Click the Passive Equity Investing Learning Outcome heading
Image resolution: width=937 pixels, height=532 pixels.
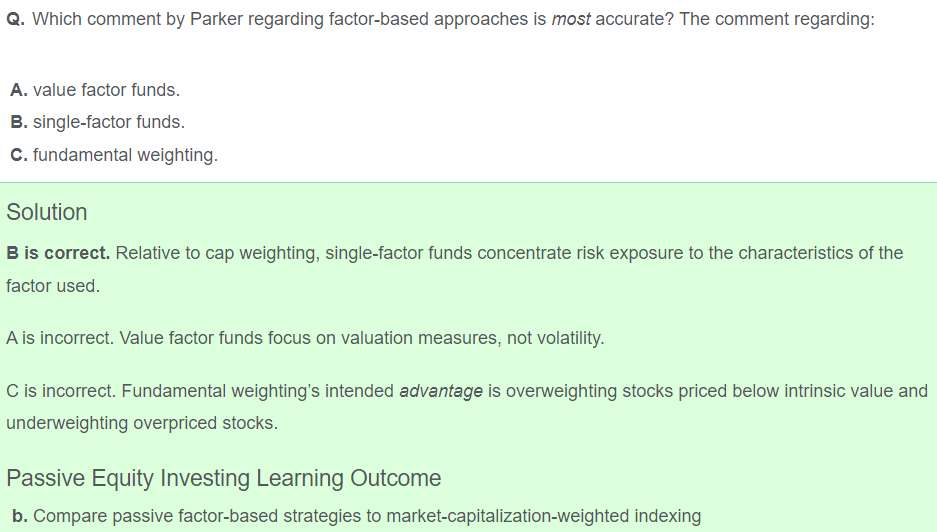(223, 478)
